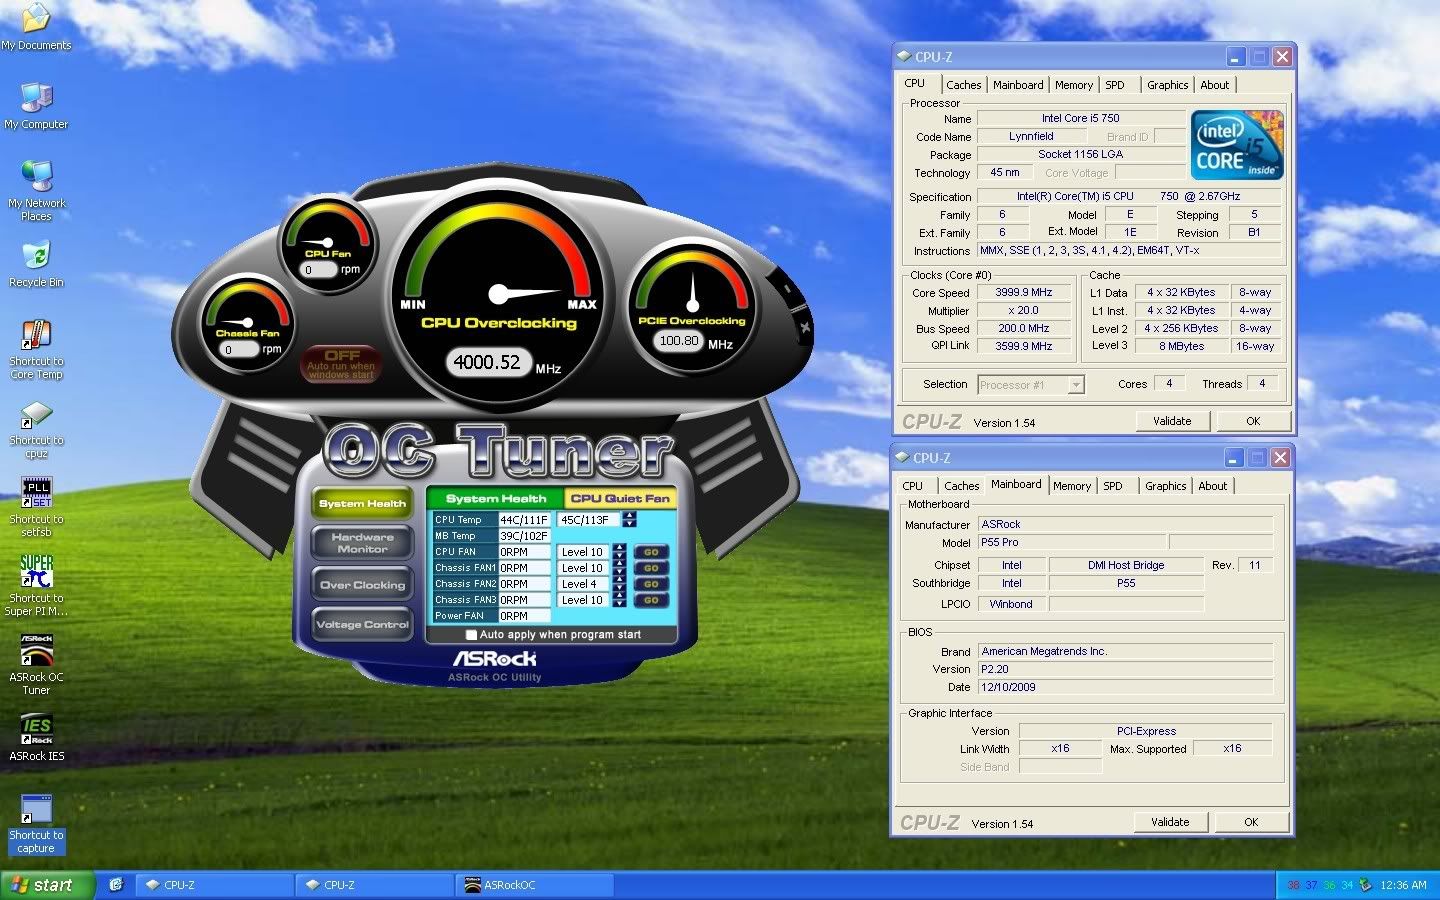1440x900 pixels.
Task: Minimize OC Tuner with its dash icon
Action: point(787,289)
